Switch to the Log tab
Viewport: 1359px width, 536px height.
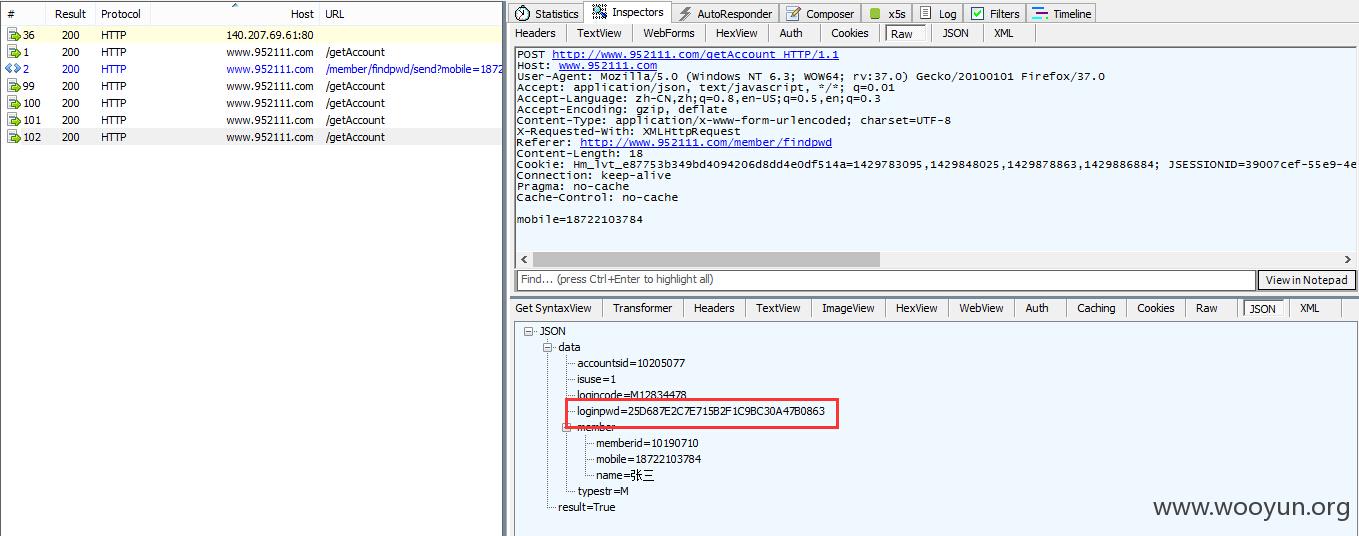click(938, 14)
